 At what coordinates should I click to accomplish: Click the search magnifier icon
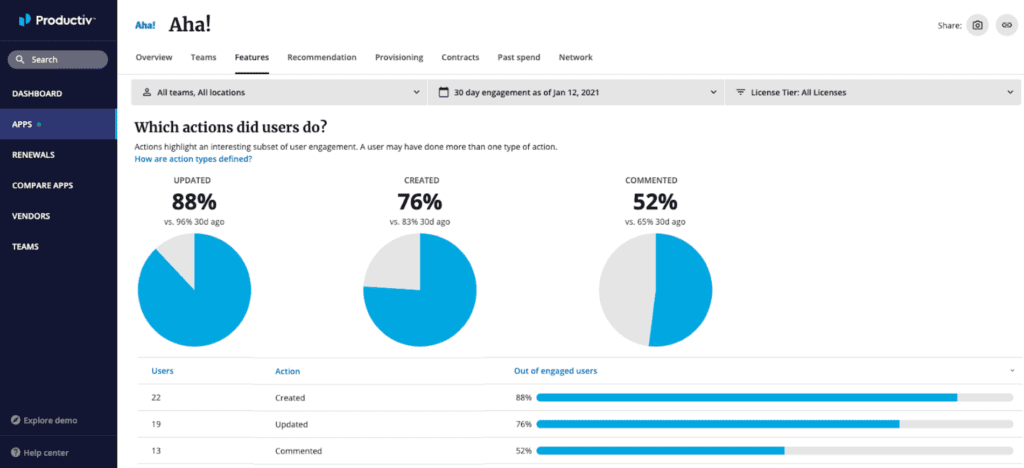[20, 59]
